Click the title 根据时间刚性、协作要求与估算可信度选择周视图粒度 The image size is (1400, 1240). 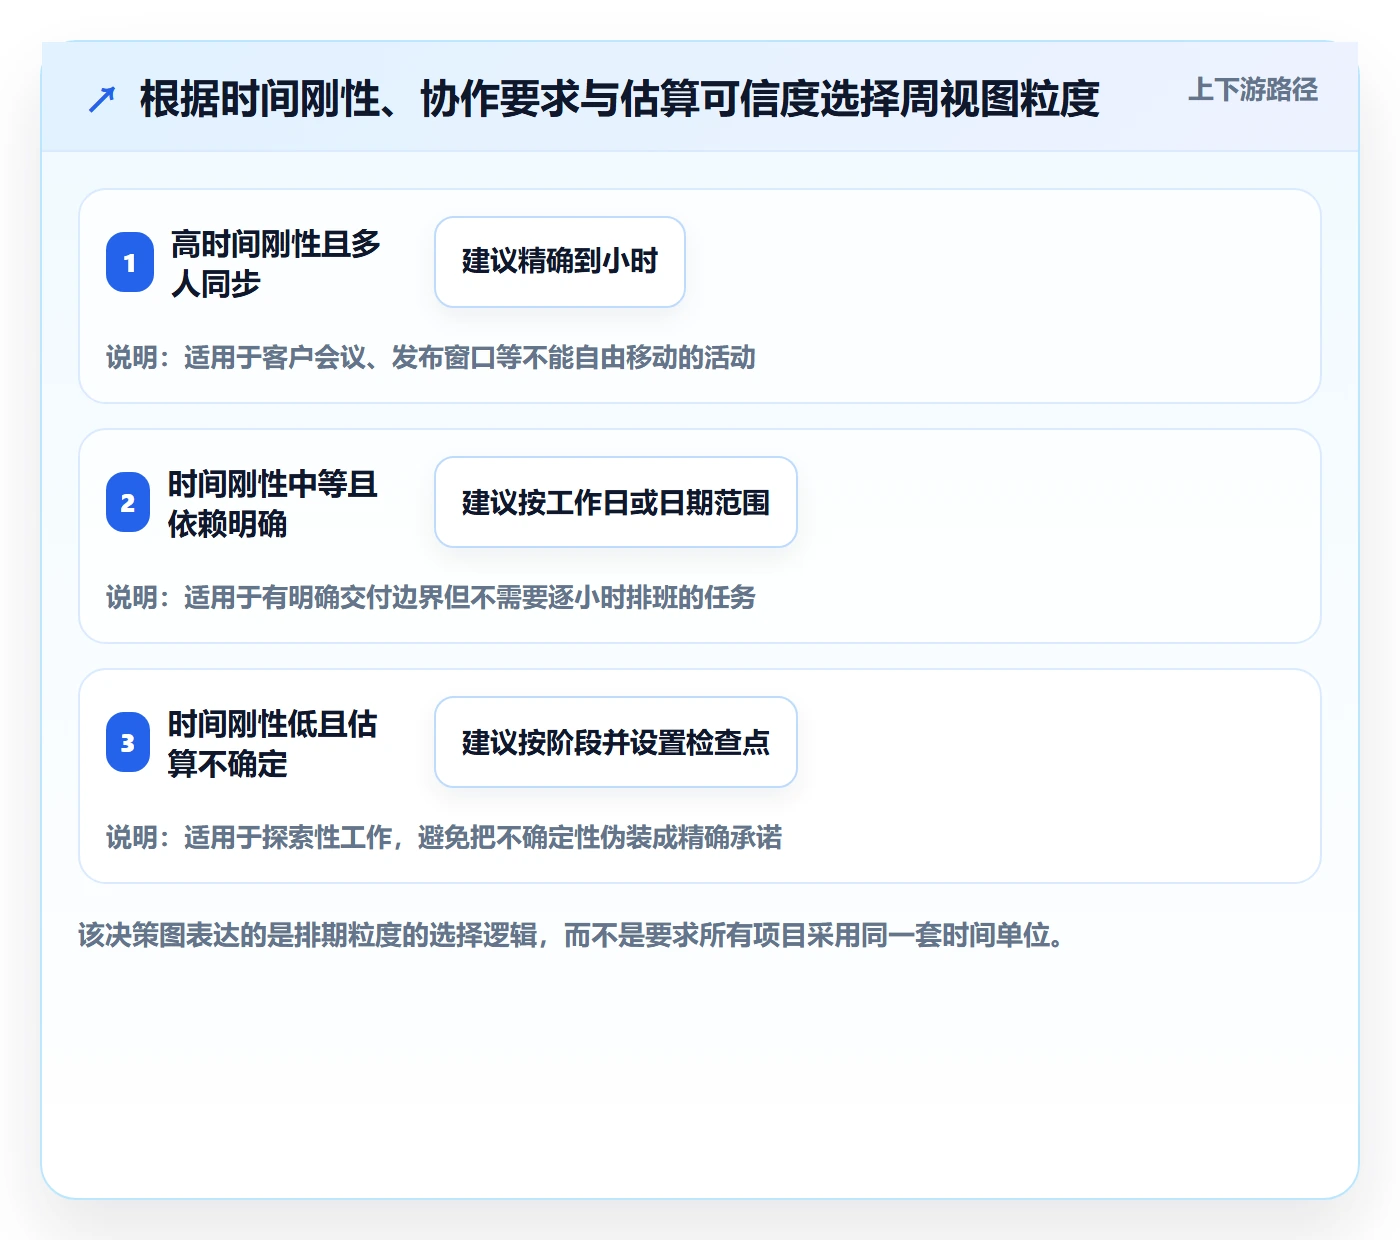(620, 99)
